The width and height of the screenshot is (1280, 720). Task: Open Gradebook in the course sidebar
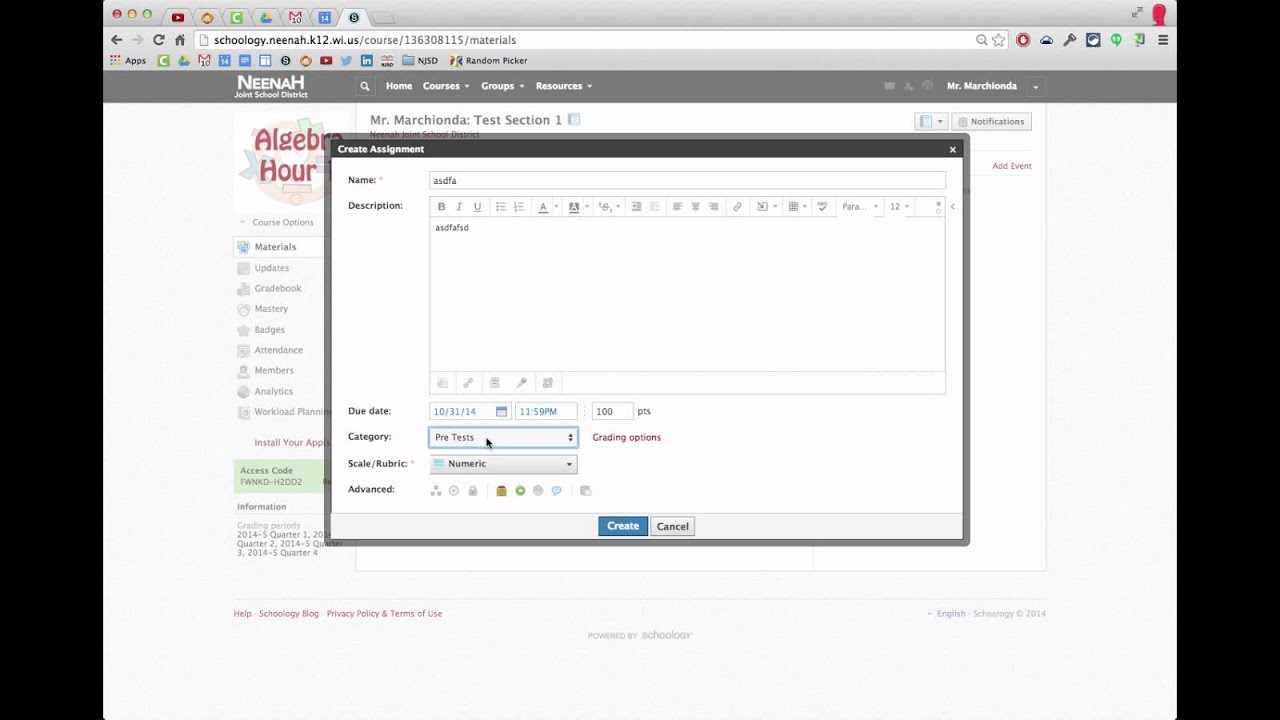277,288
